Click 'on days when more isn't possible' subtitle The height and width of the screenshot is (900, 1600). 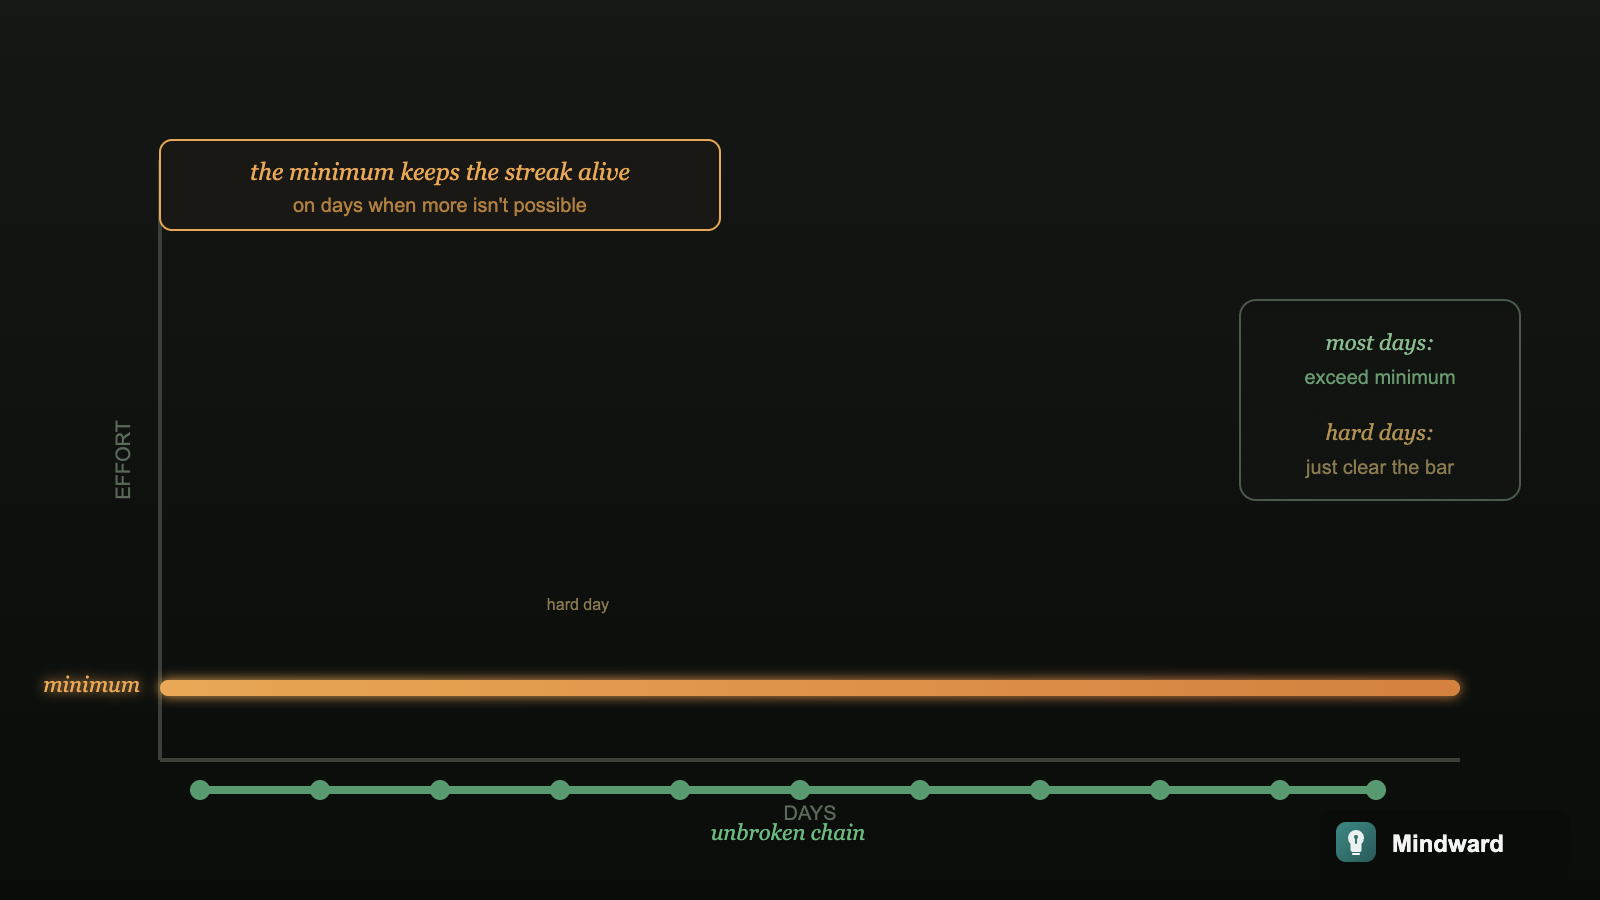(x=439, y=205)
